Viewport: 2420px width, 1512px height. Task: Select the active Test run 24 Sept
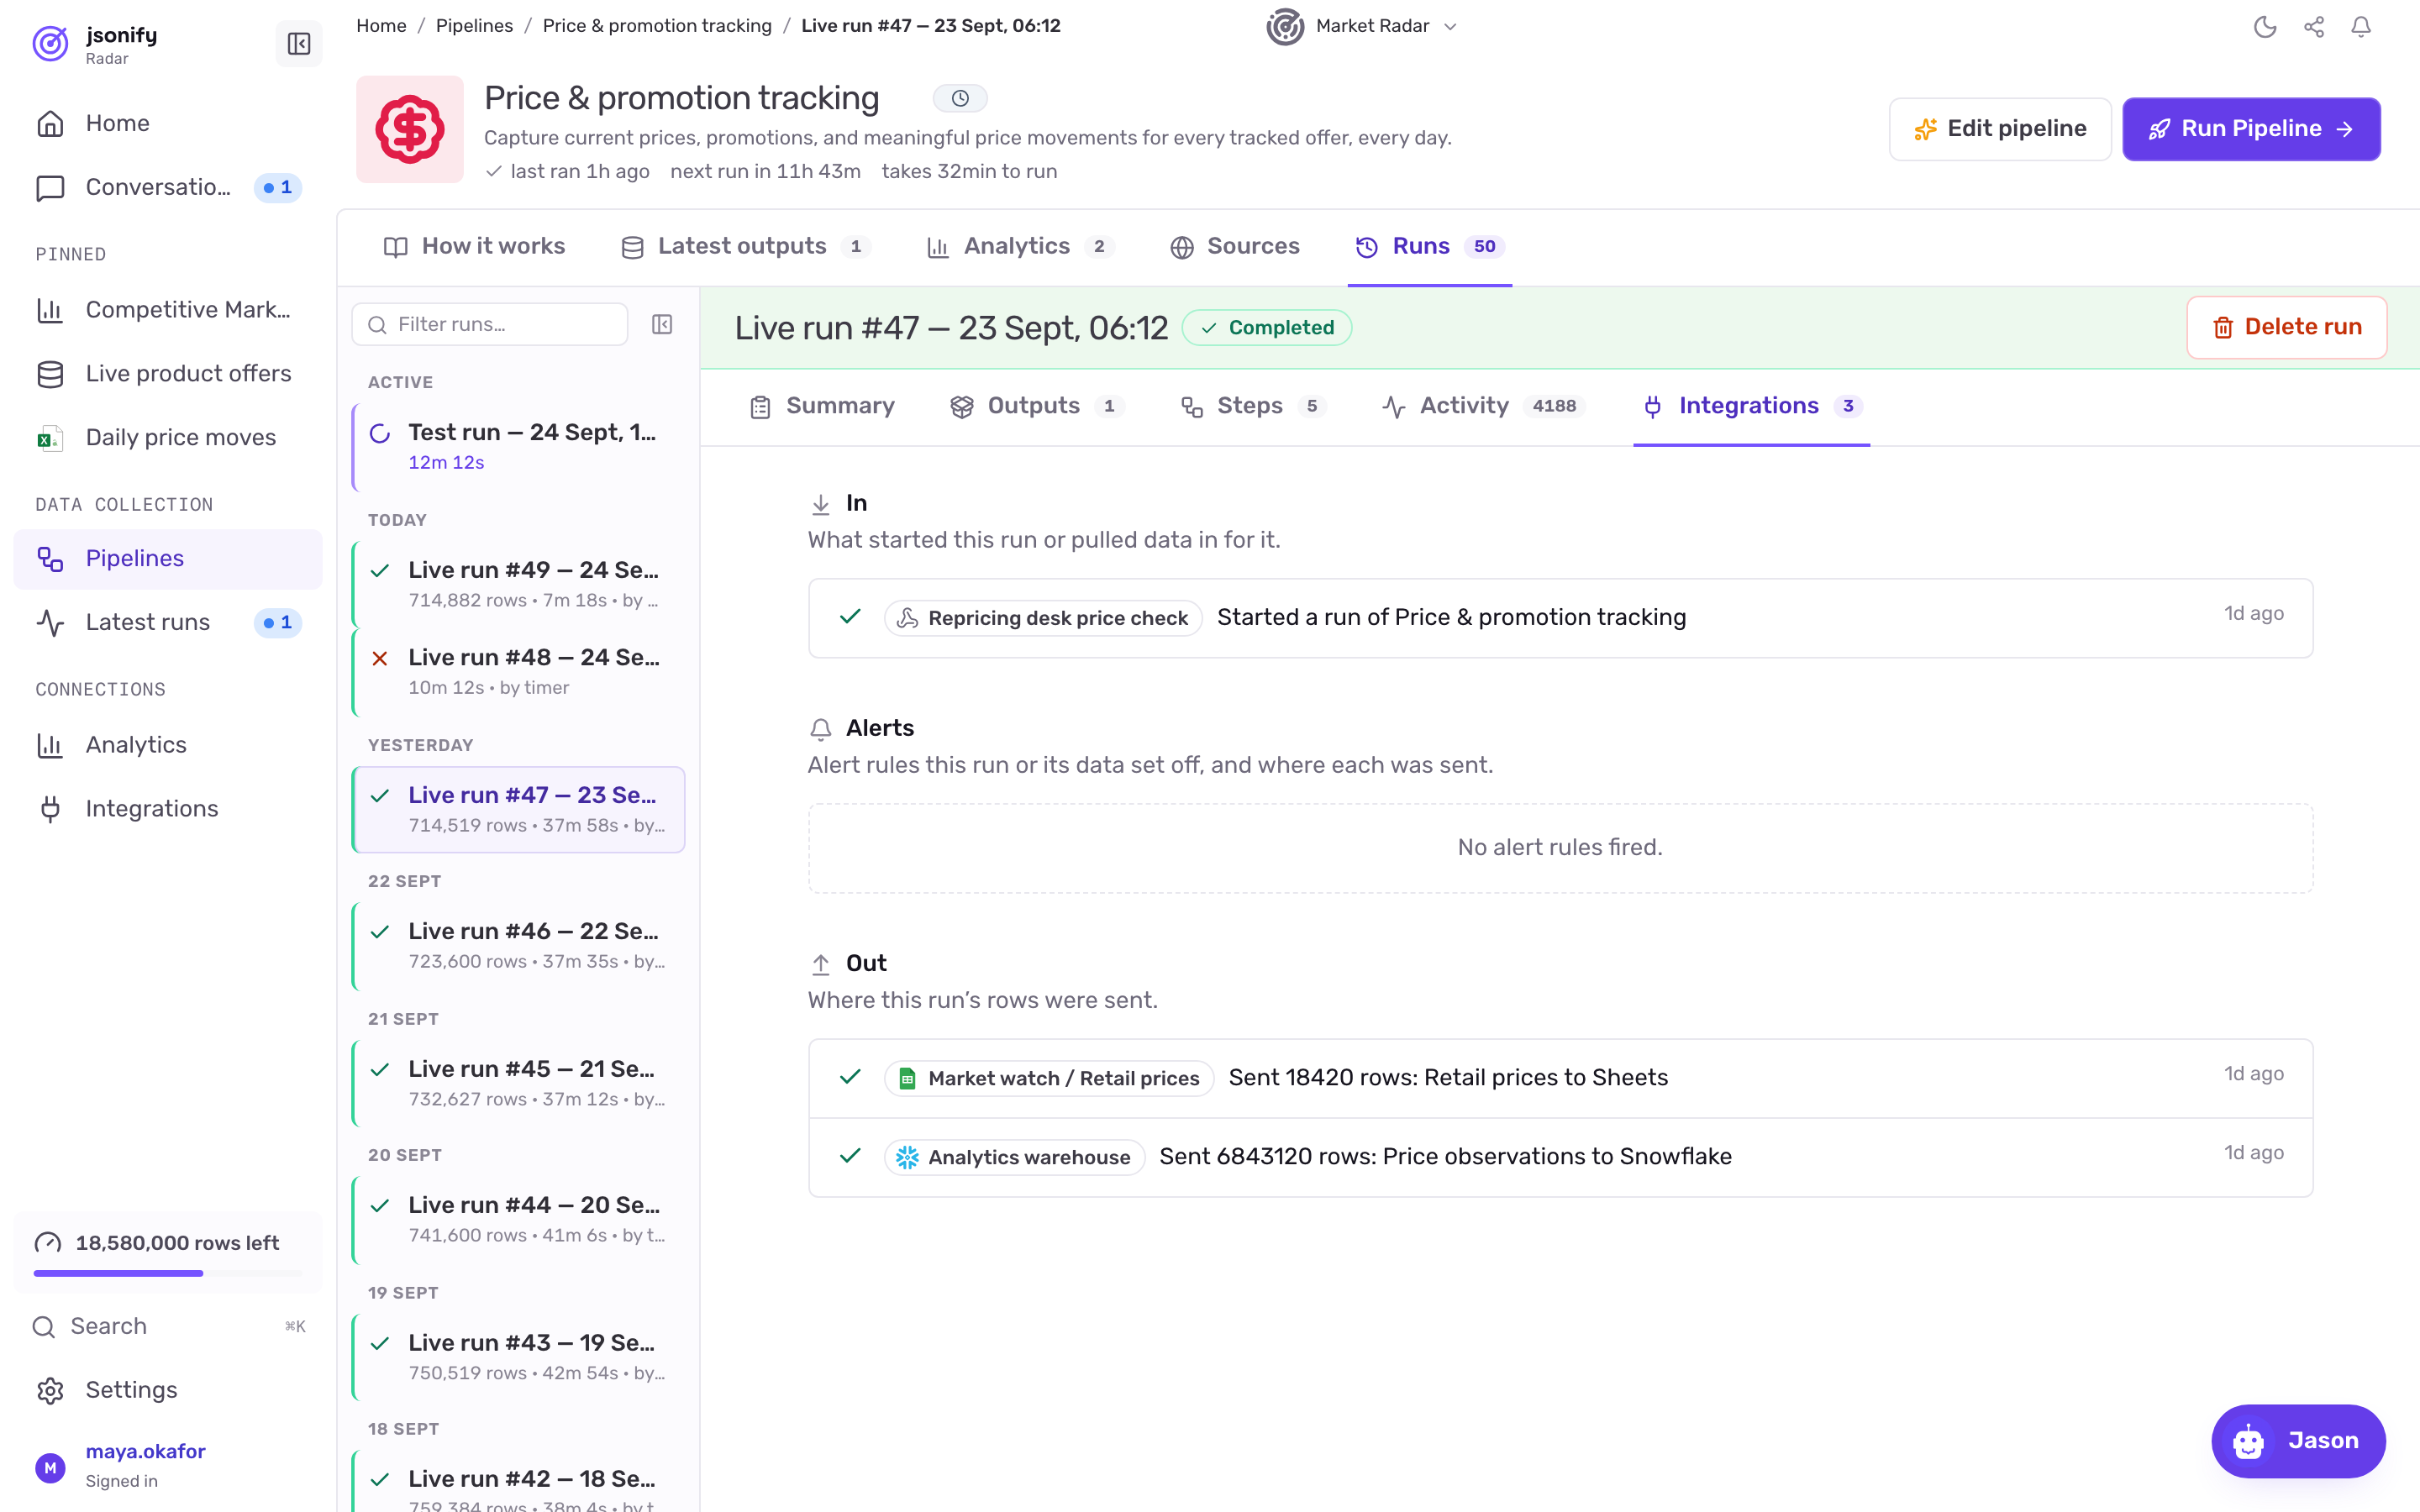point(518,447)
